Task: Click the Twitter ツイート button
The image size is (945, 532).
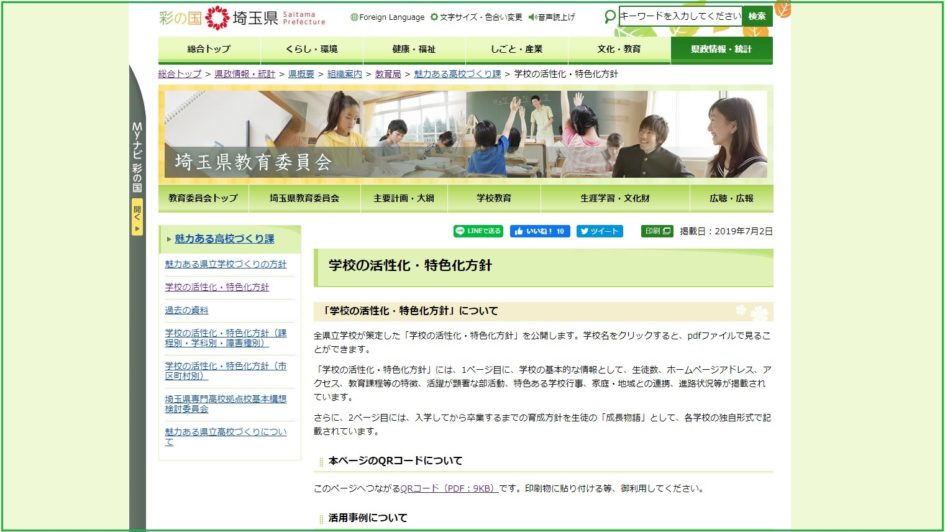Action: tap(600, 231)
